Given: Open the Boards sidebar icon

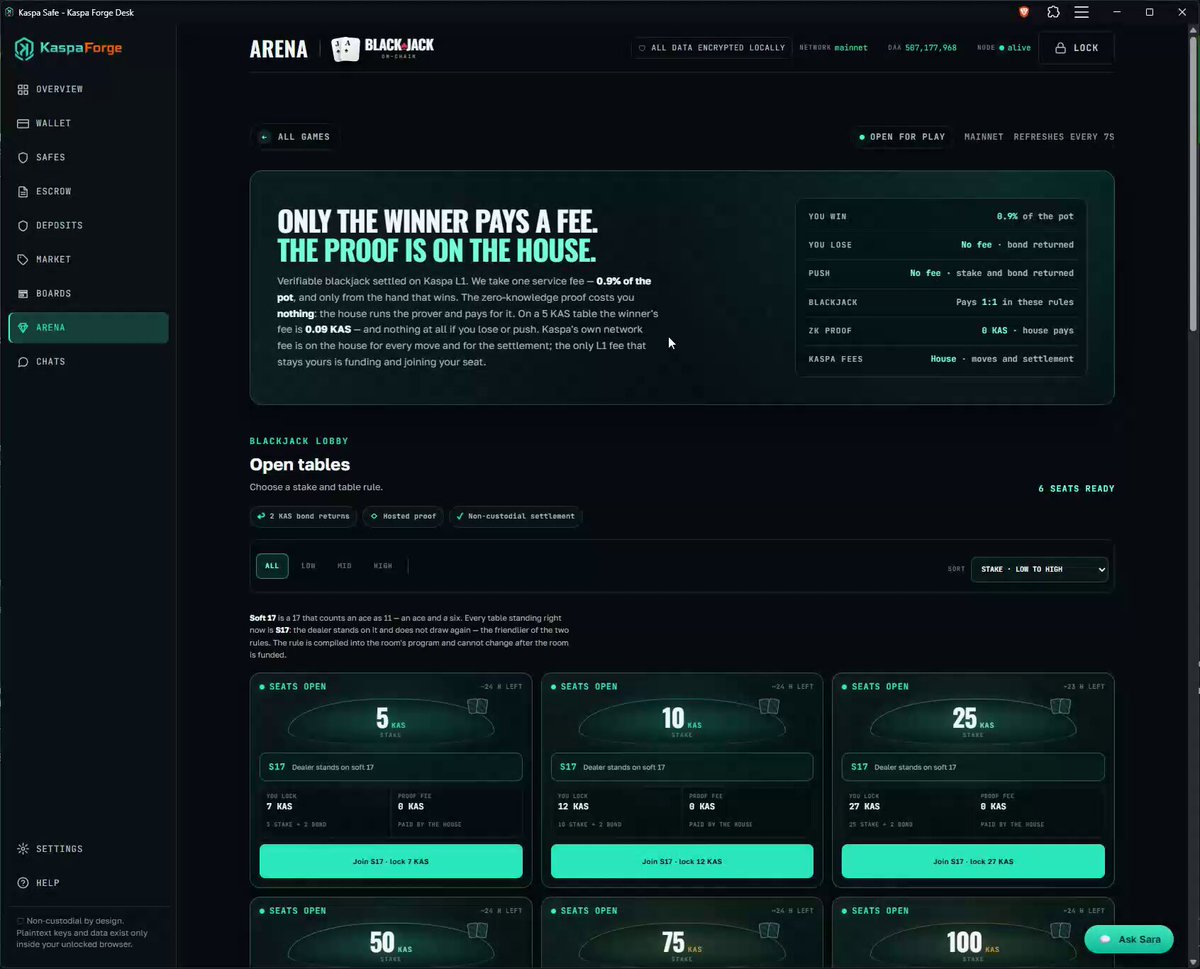Looking at the screenshot, I should tap(23, 293).
